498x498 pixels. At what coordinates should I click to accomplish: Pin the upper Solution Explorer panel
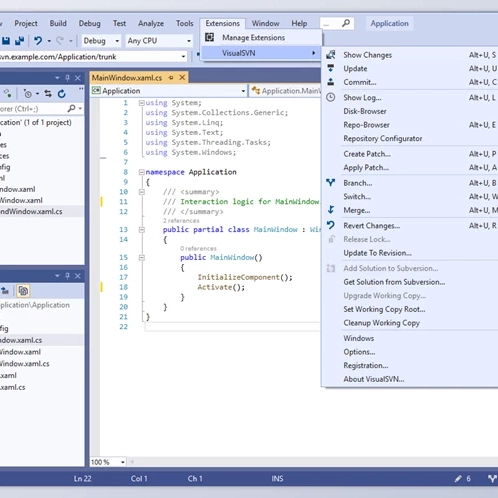pos(67,78)
